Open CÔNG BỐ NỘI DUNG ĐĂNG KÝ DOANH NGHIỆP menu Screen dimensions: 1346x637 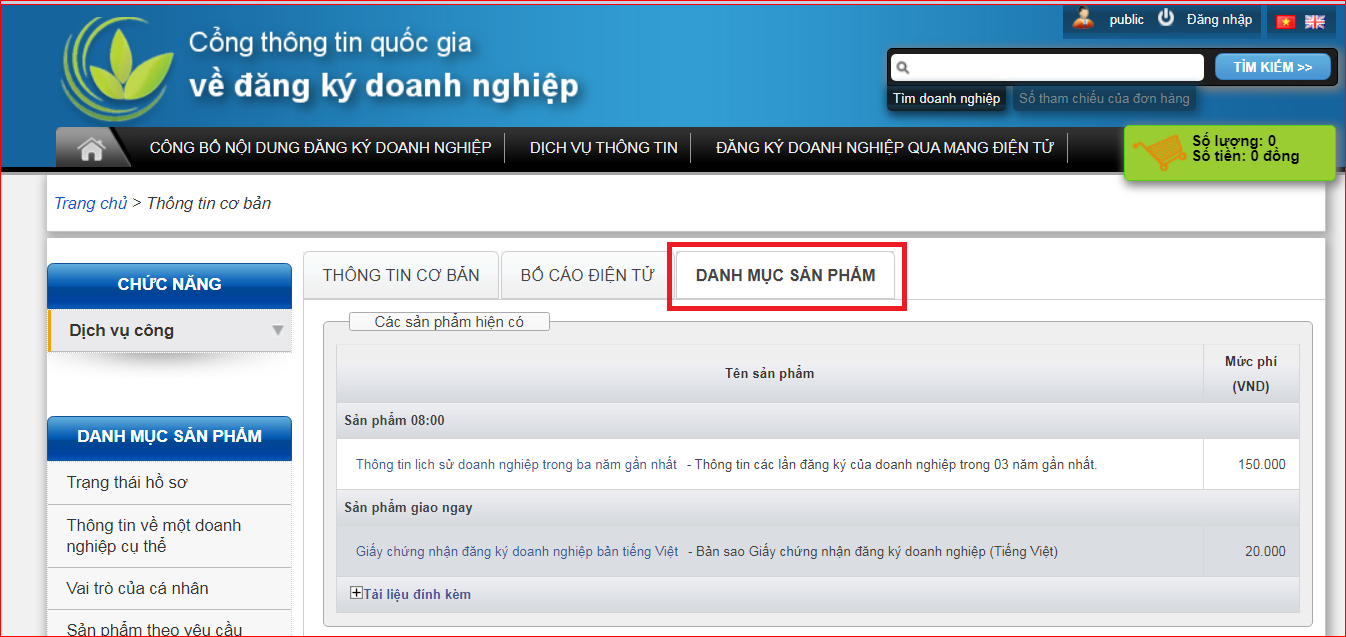point(321,148)
